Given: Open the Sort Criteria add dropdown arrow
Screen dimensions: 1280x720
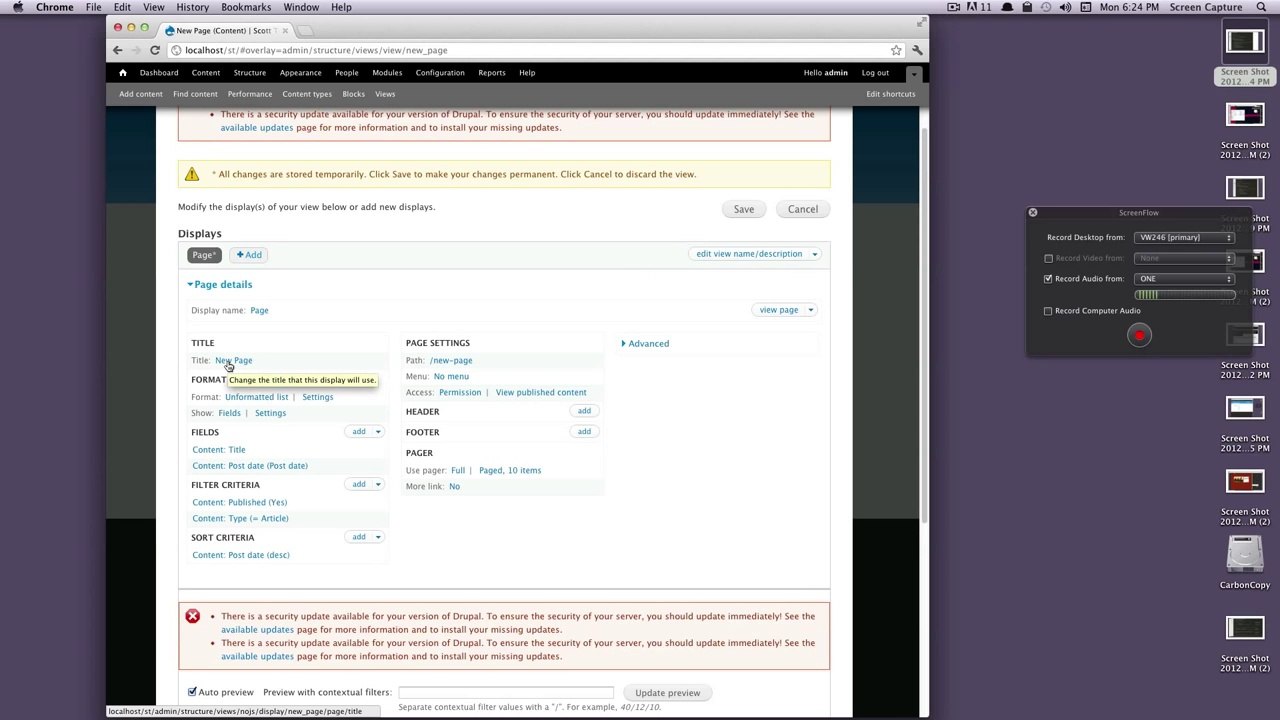Looking at the screenshot, I should [x=377, y=537].
